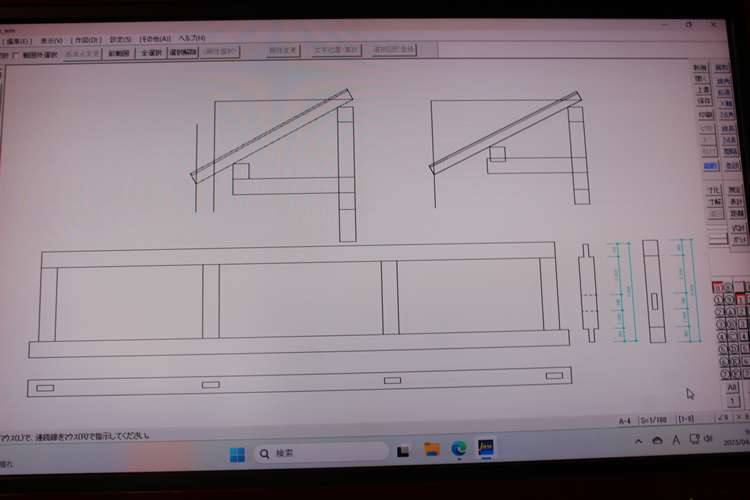
Task: Select the 測定 measurement tool
Action: click(736, 189)
